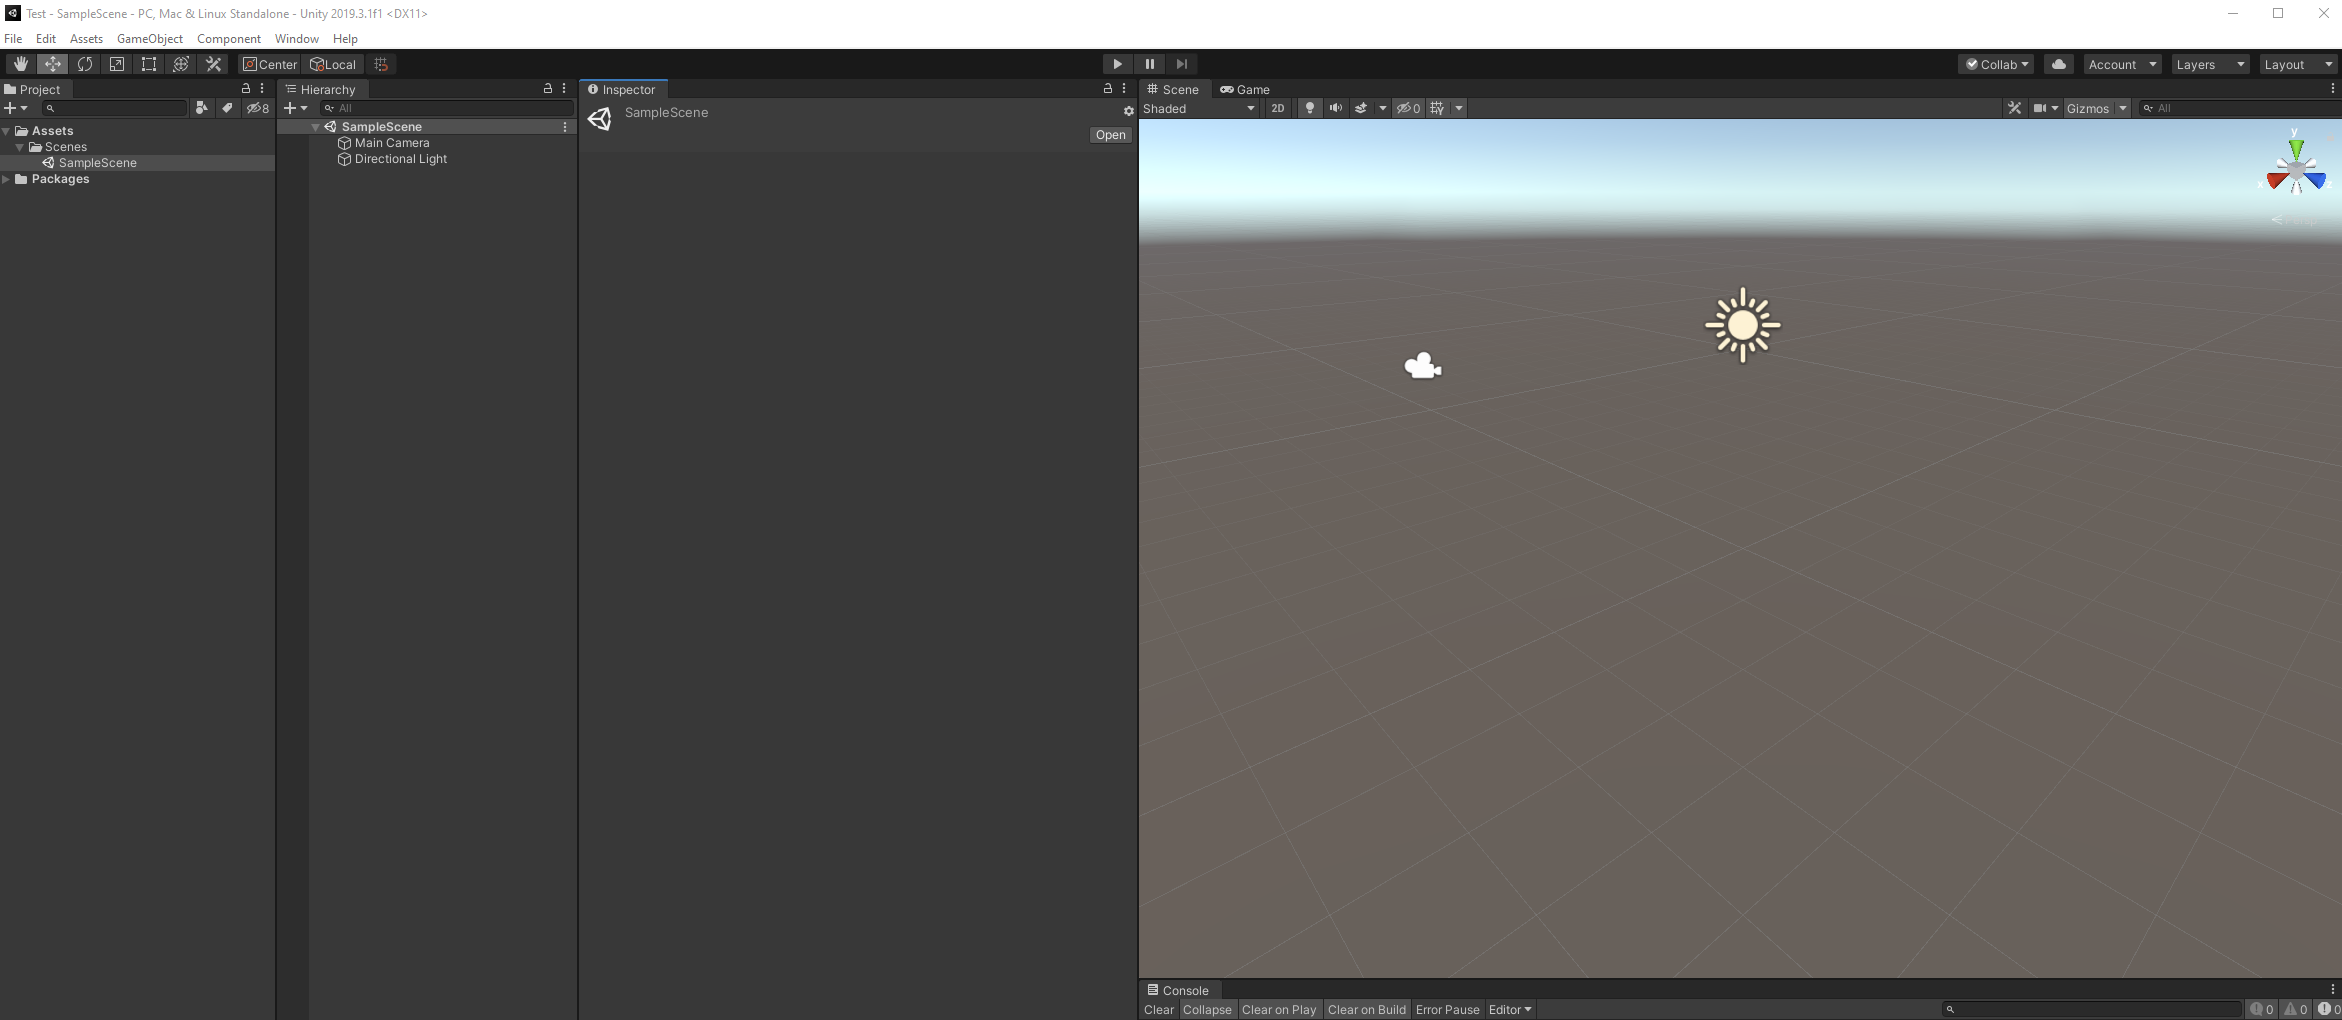Select Main Camera in Hierarchy
Screen dimensions: 2342x1020
pyautogui.click(x=392, y=143)
